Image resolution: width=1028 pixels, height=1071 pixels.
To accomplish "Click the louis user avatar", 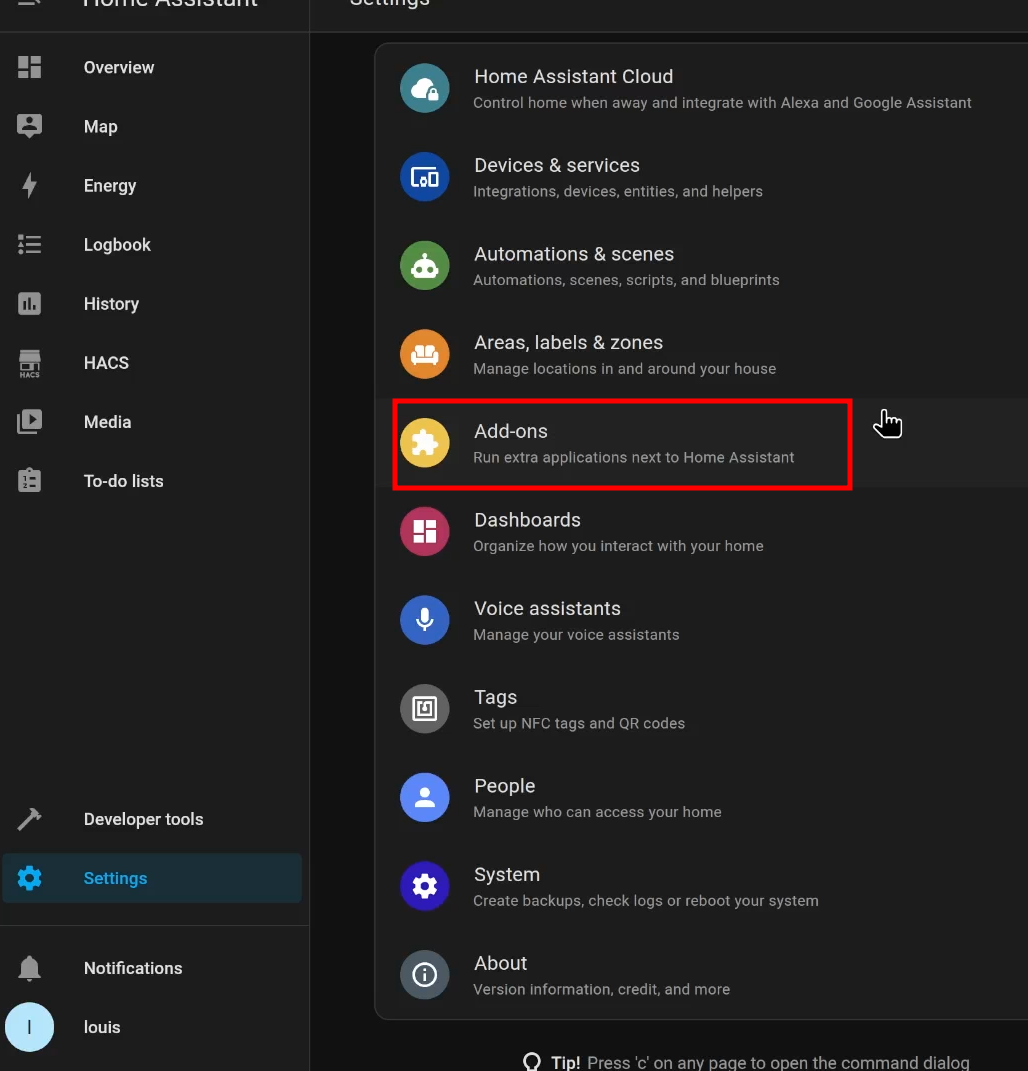I will click(29, 1027).
